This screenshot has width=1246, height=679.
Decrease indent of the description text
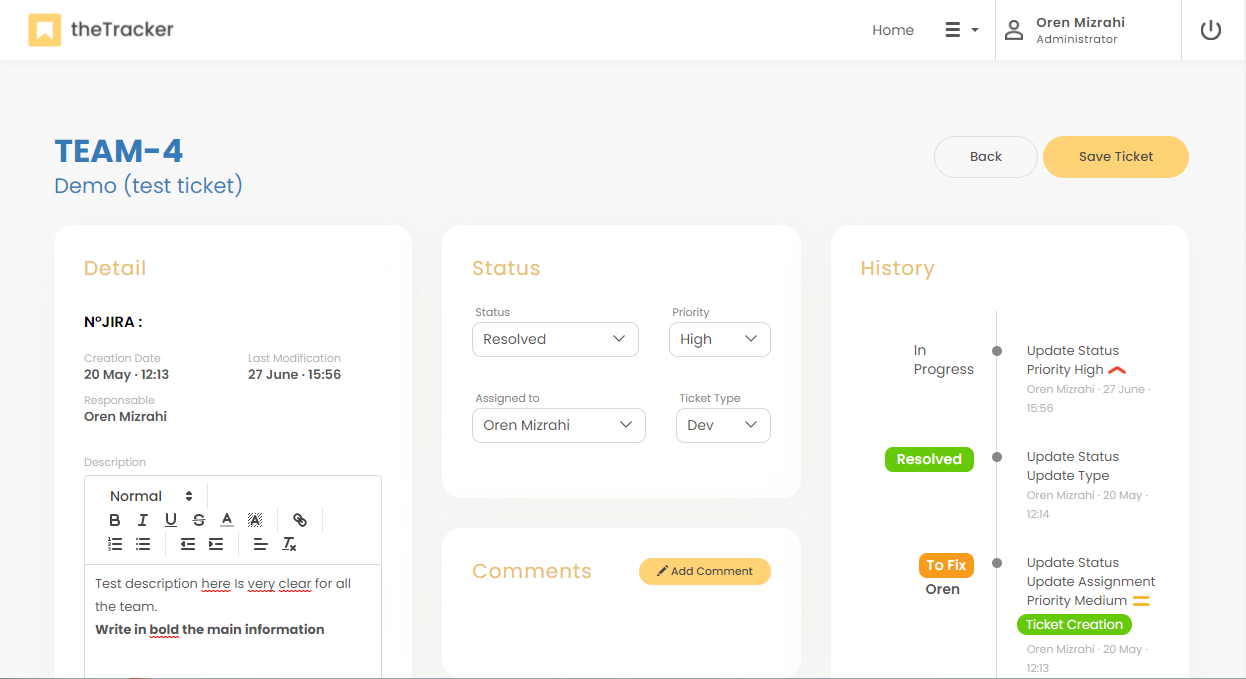coord(188,544)
